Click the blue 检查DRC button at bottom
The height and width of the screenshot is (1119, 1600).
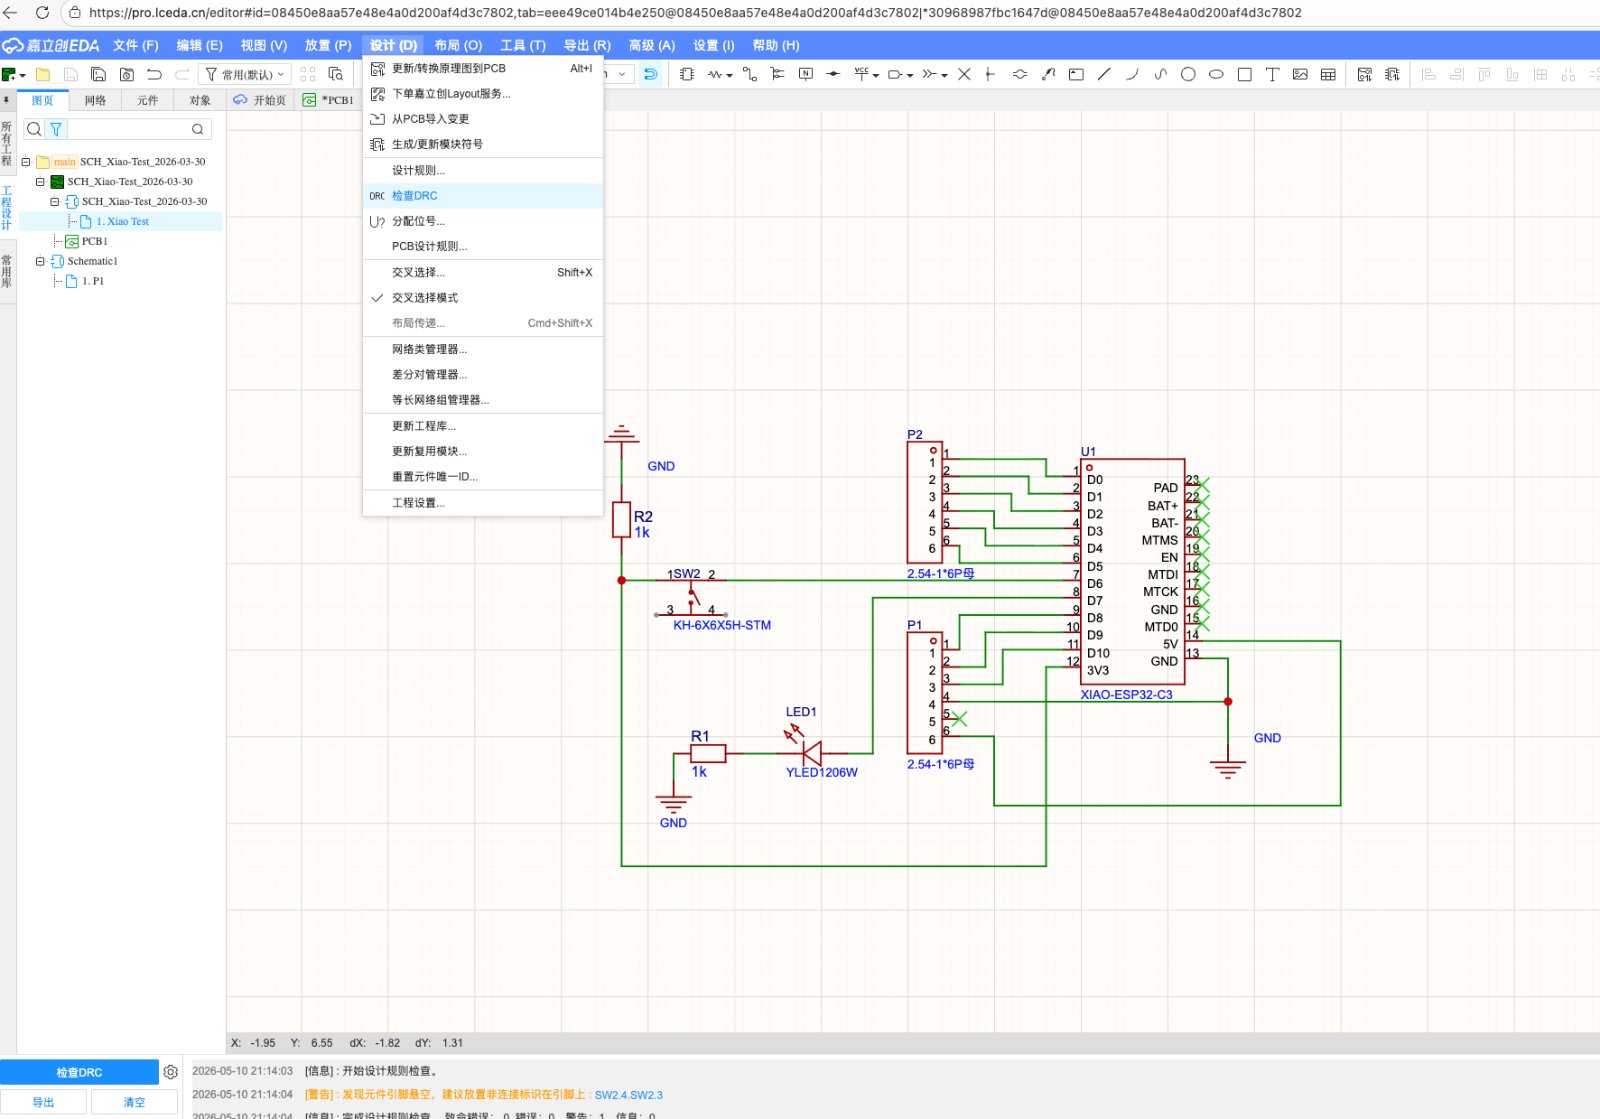(x=79, y=1072)
